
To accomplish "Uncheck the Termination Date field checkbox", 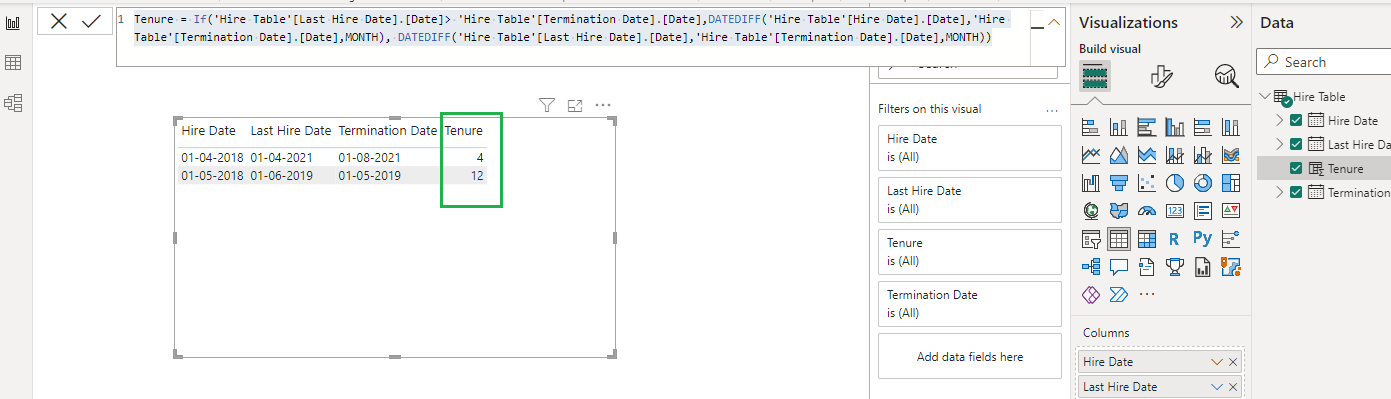I will click(1296, 192).
